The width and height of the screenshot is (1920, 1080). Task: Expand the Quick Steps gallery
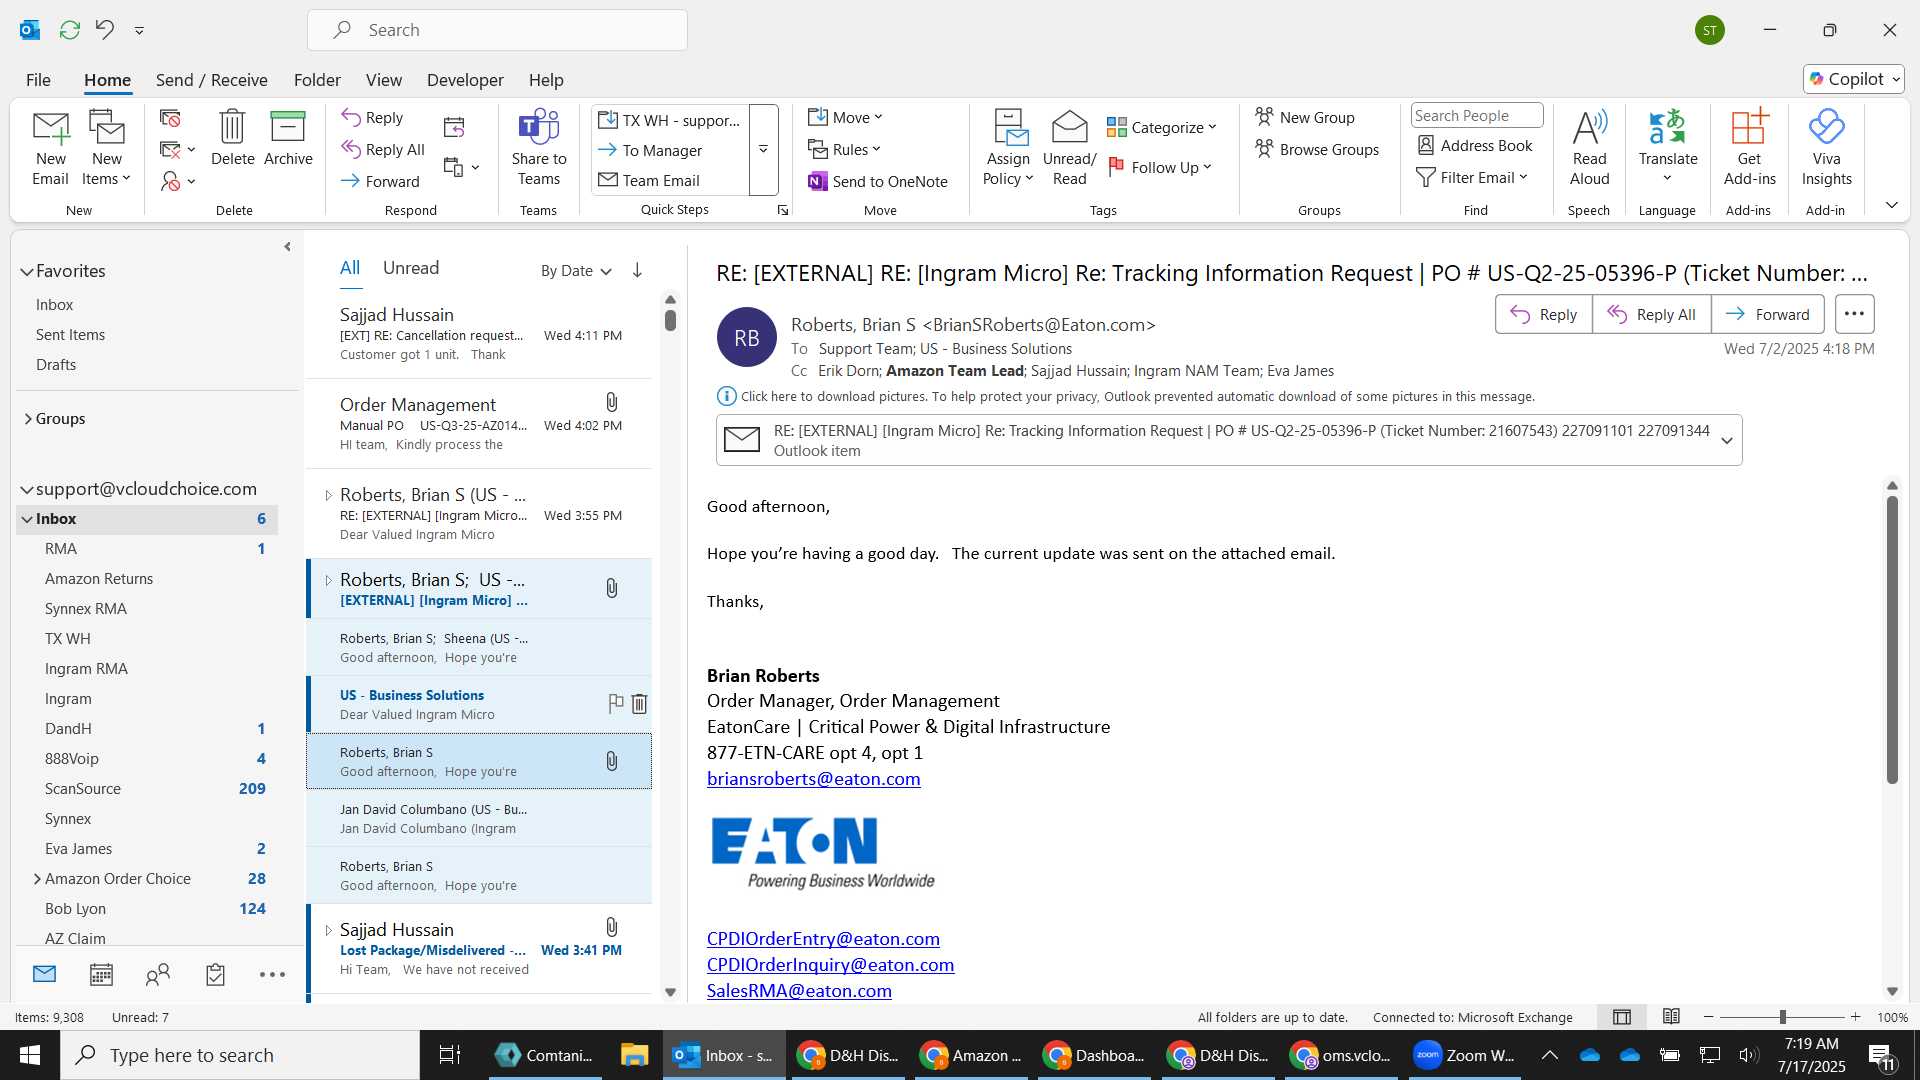pos(763,150)
